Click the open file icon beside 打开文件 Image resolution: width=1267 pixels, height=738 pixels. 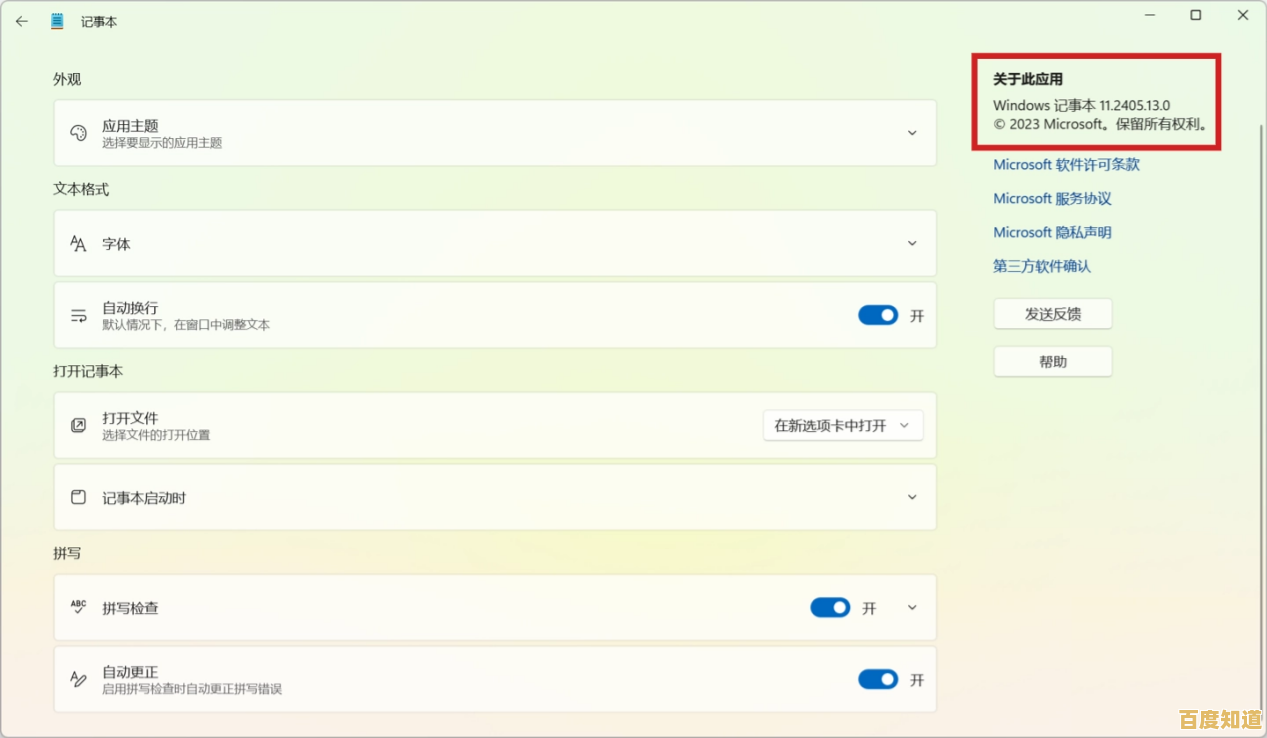pyautogui.click(x=79, y=426)
